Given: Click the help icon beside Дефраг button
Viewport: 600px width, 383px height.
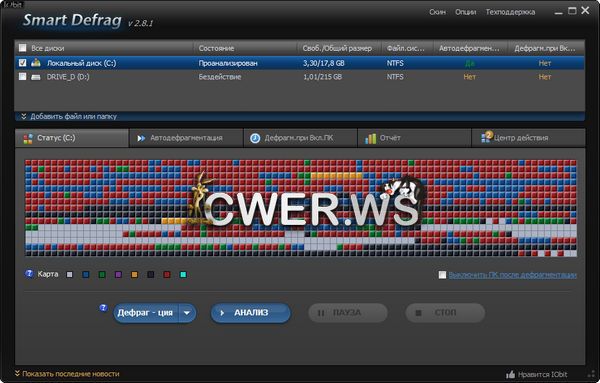Looking at the screenshot, I should point(103,308).
